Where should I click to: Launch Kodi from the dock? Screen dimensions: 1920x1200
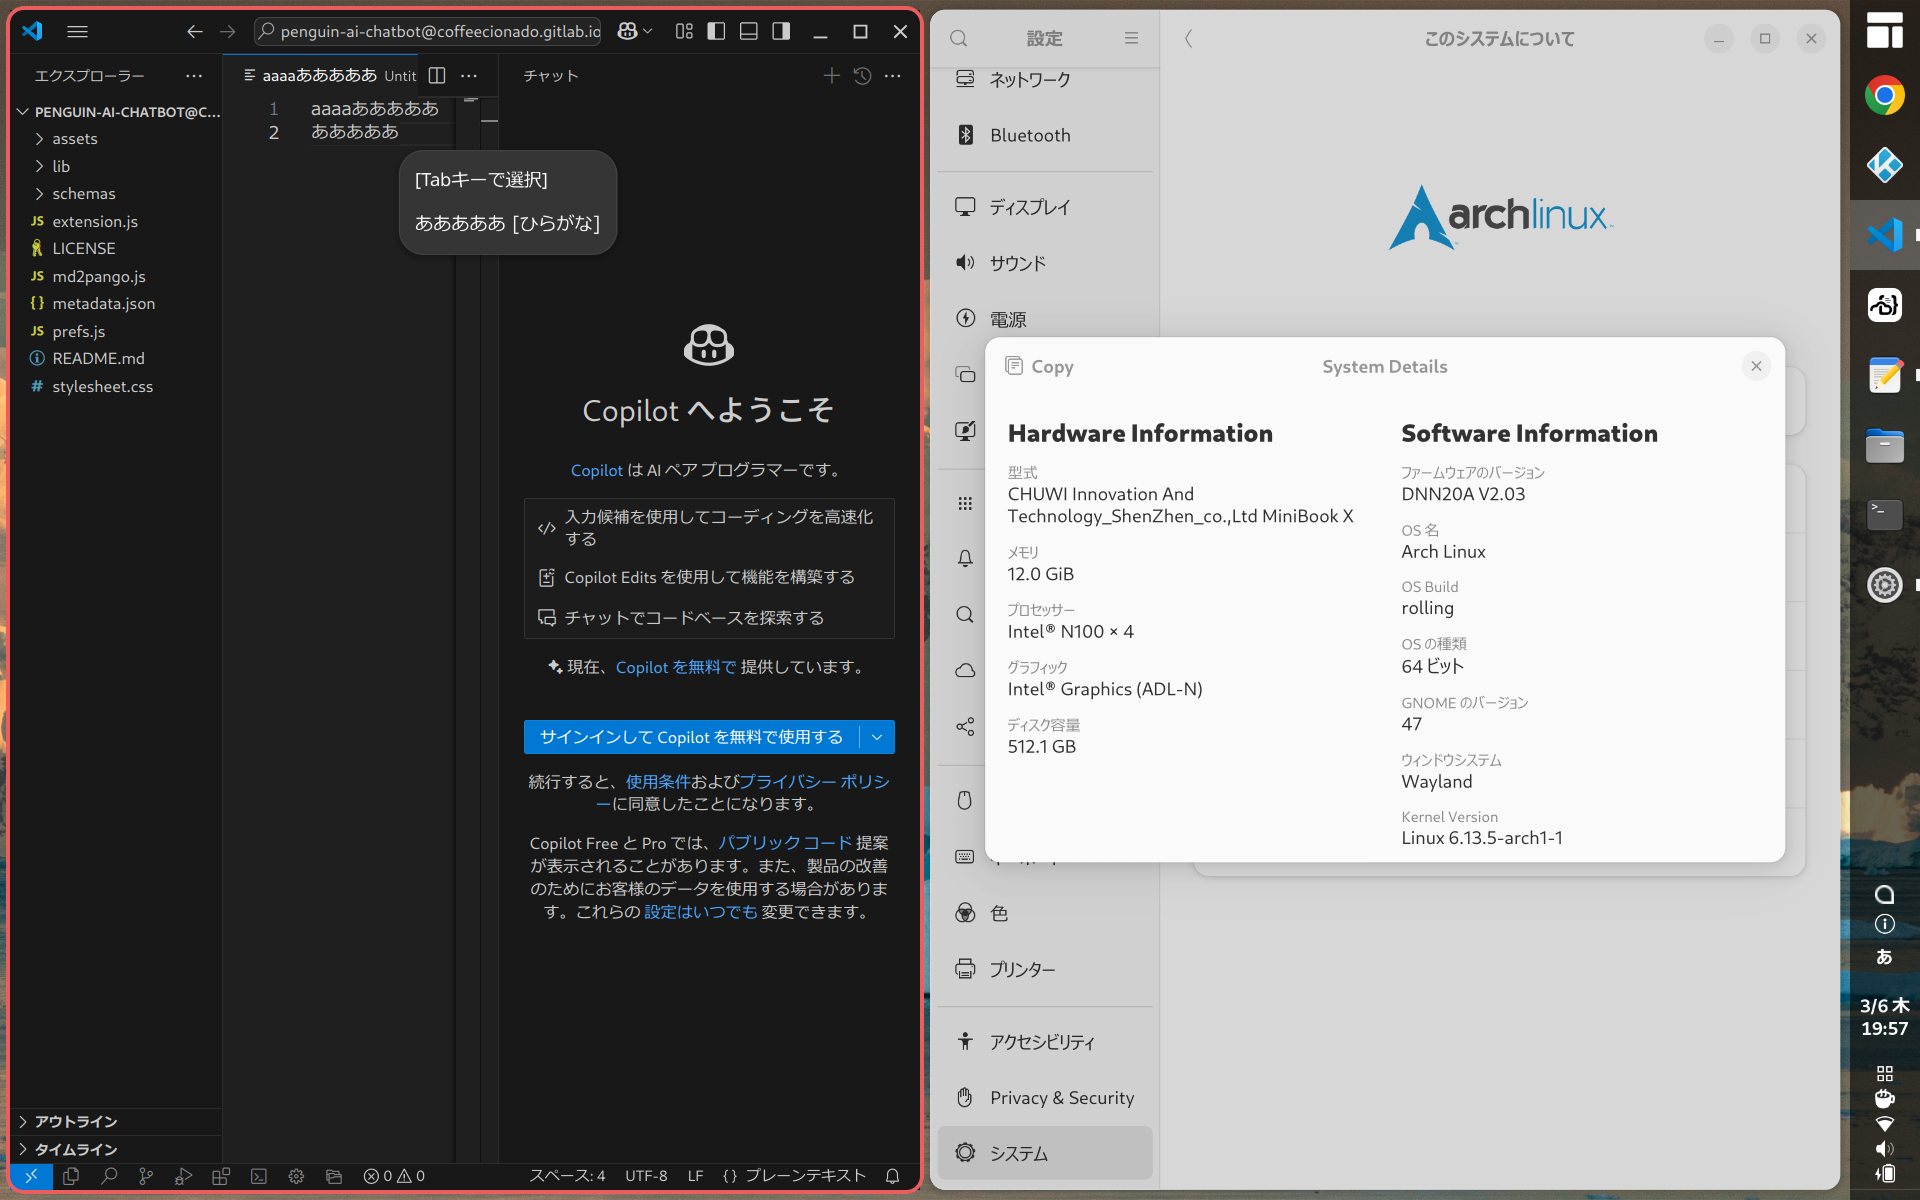coord(1884,165)
